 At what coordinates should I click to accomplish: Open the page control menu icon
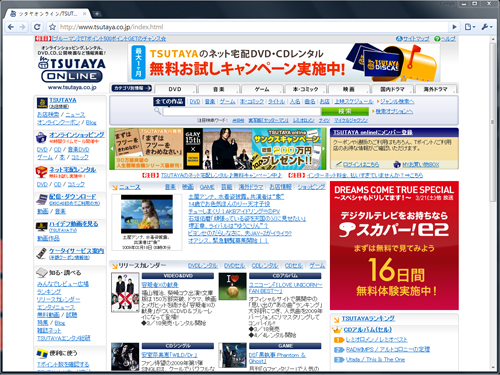469,27
